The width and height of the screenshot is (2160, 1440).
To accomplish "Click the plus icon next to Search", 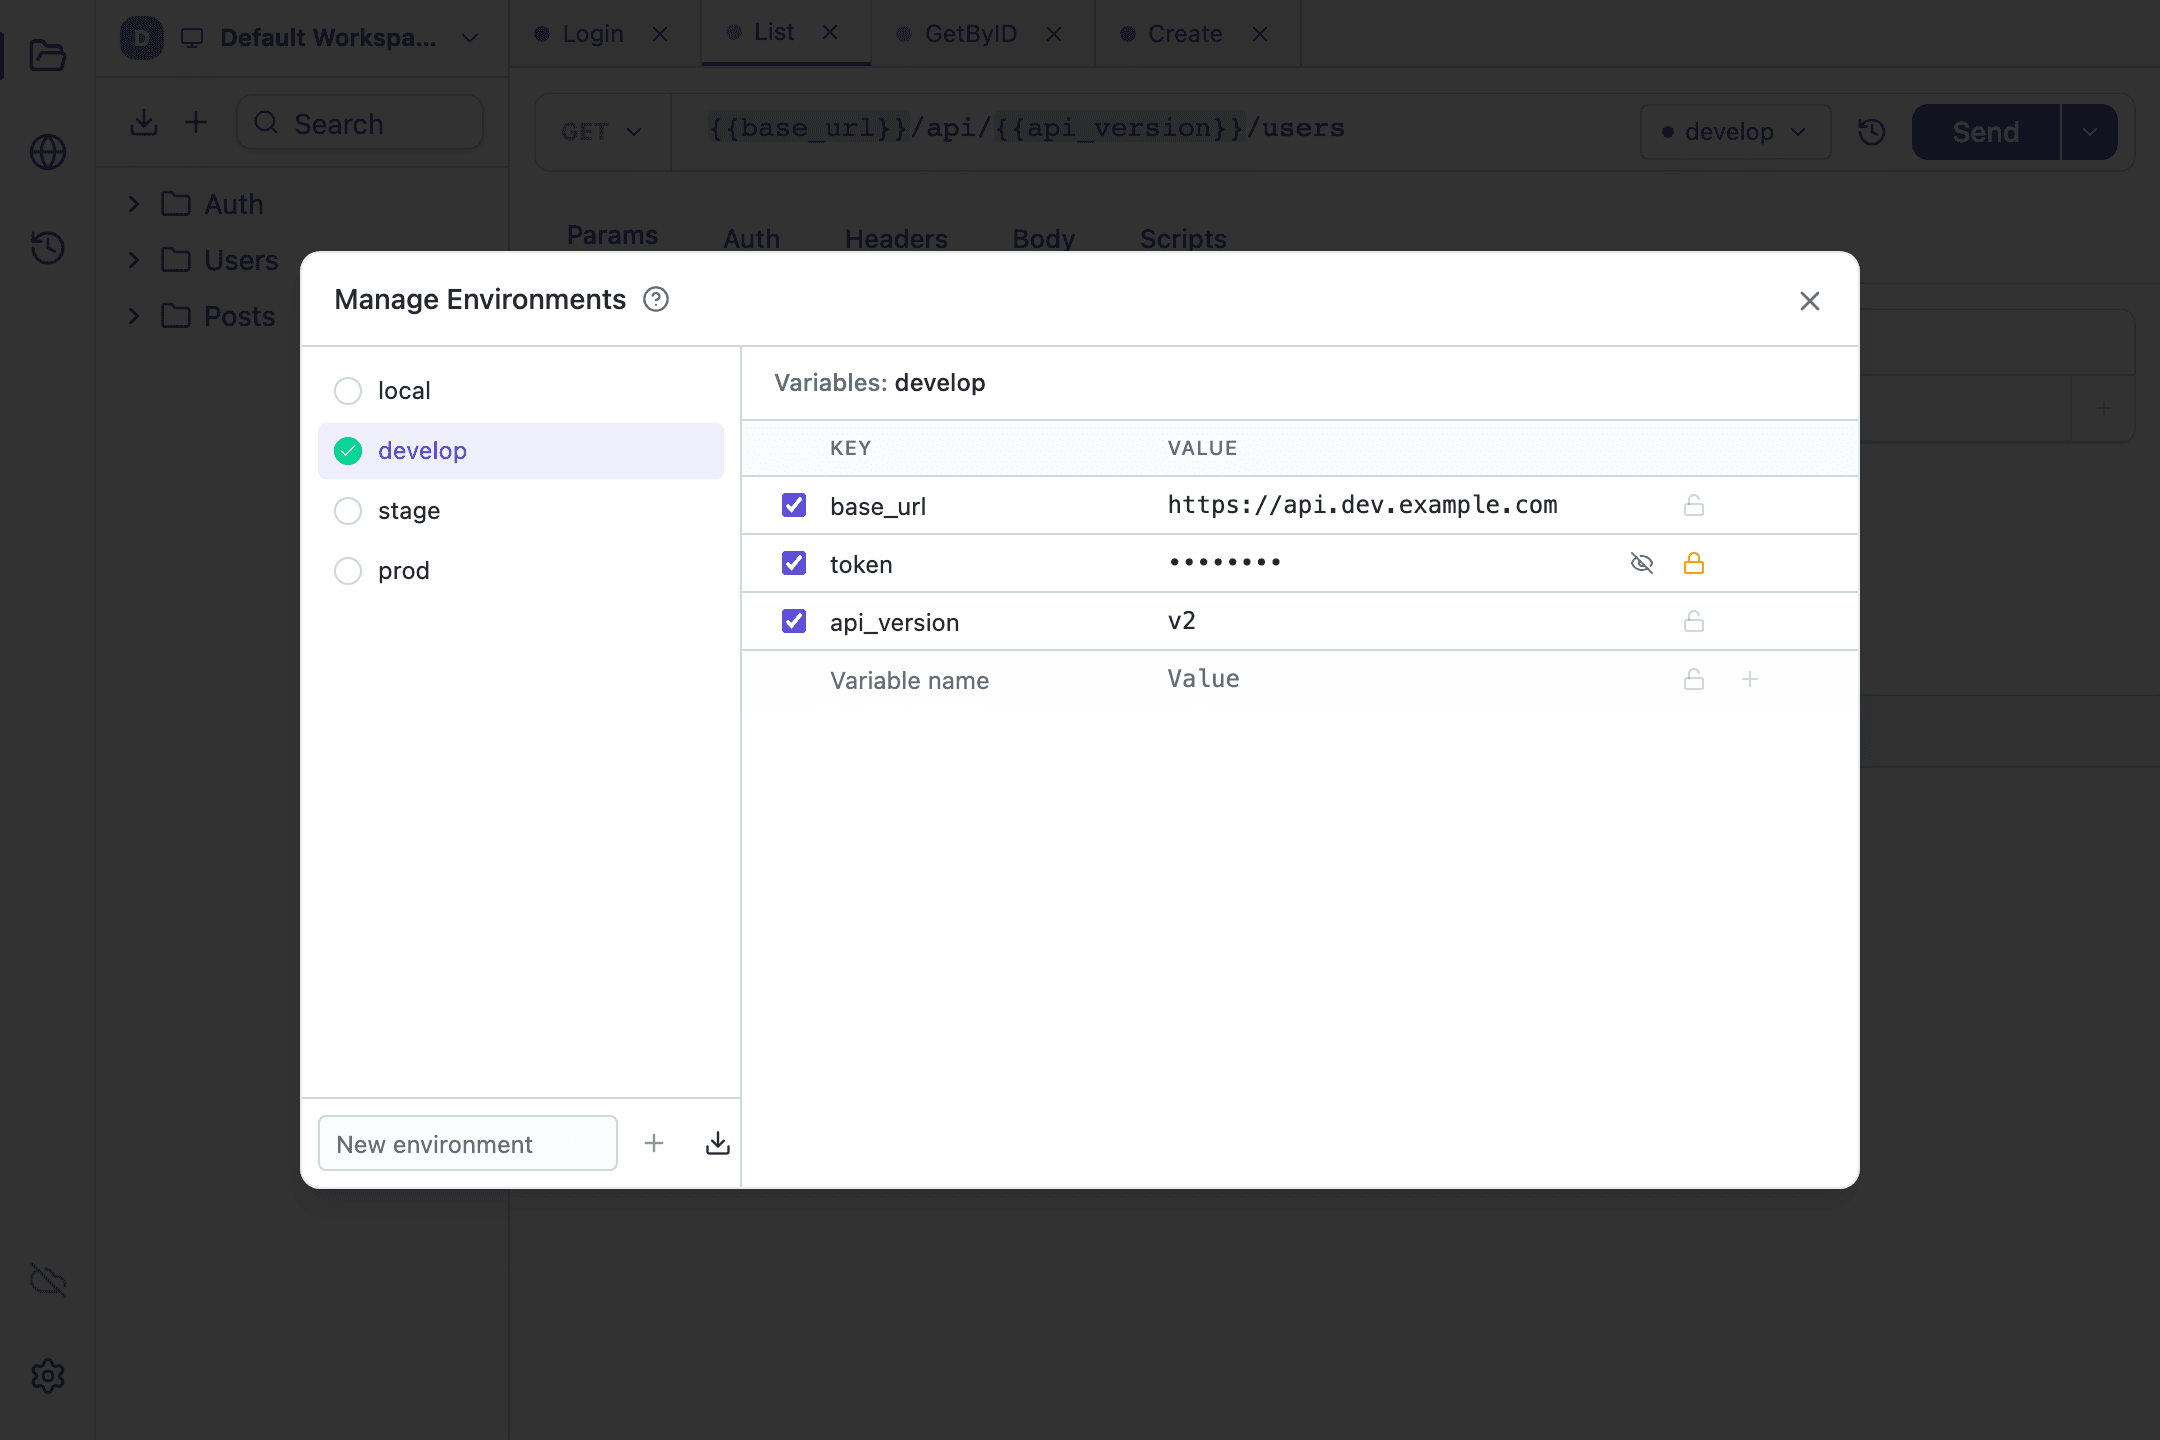I will [196, 122].
